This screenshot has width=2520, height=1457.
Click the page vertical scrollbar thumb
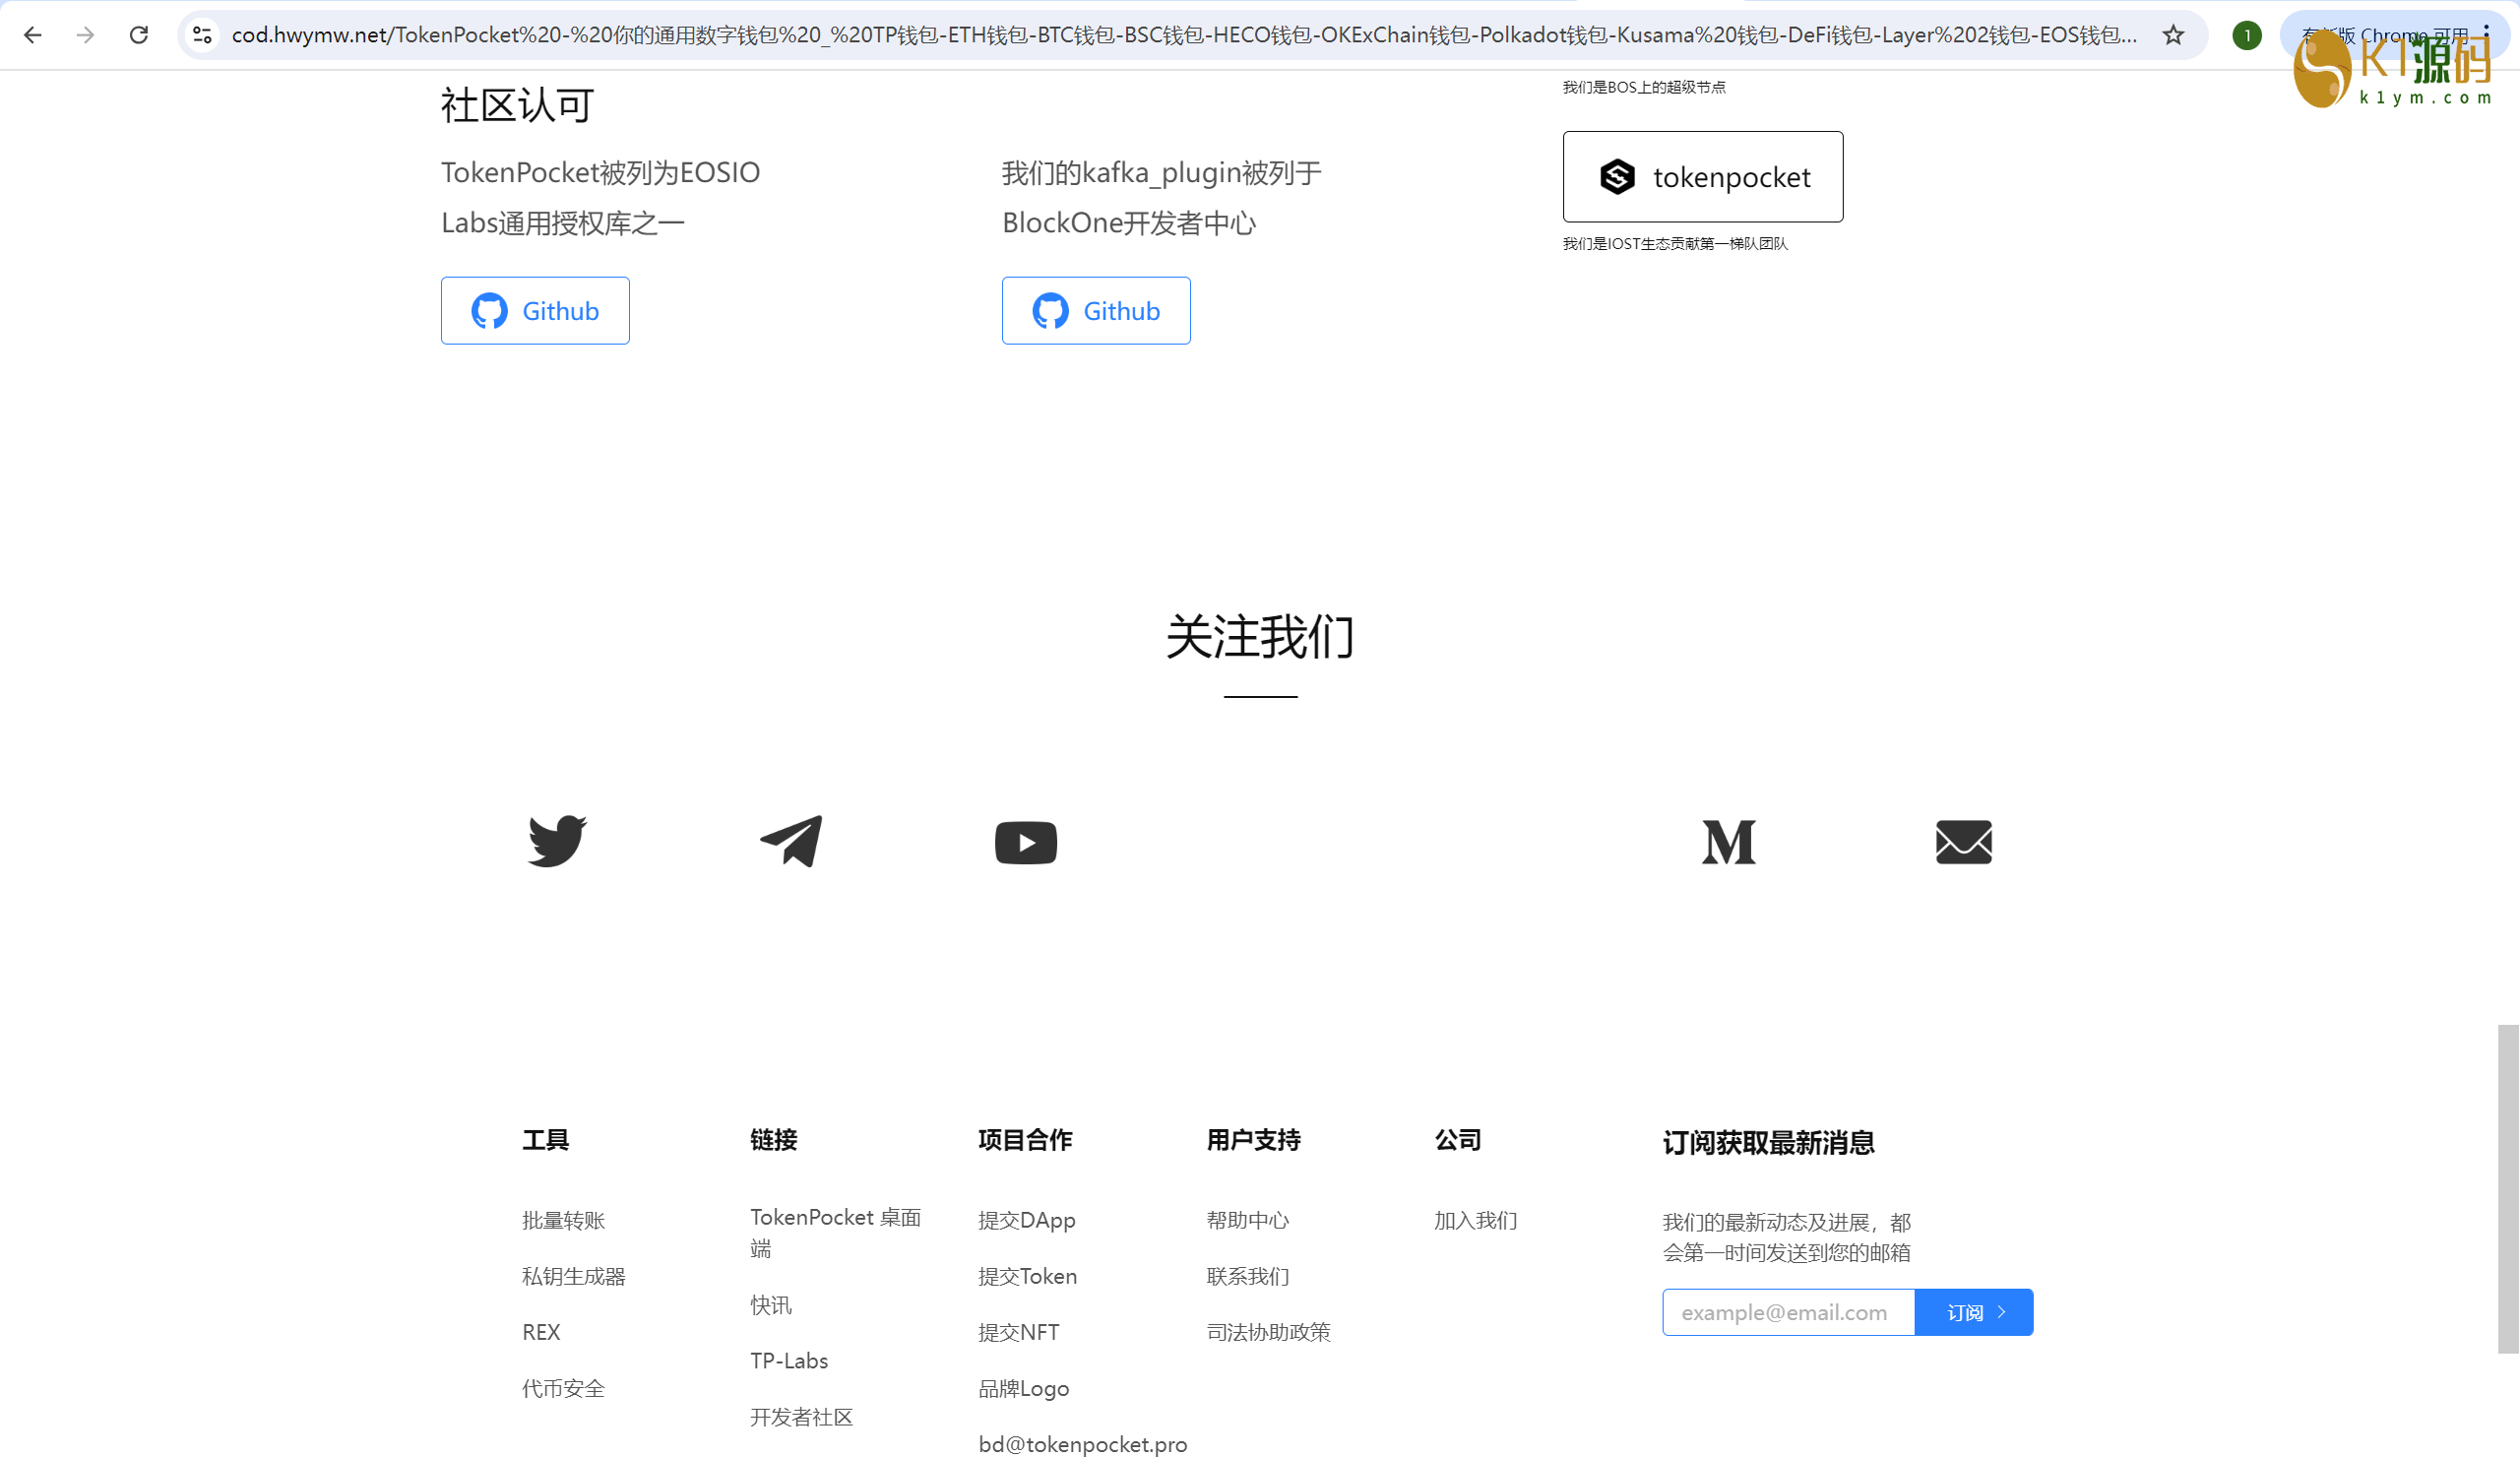point(2507,1188)
